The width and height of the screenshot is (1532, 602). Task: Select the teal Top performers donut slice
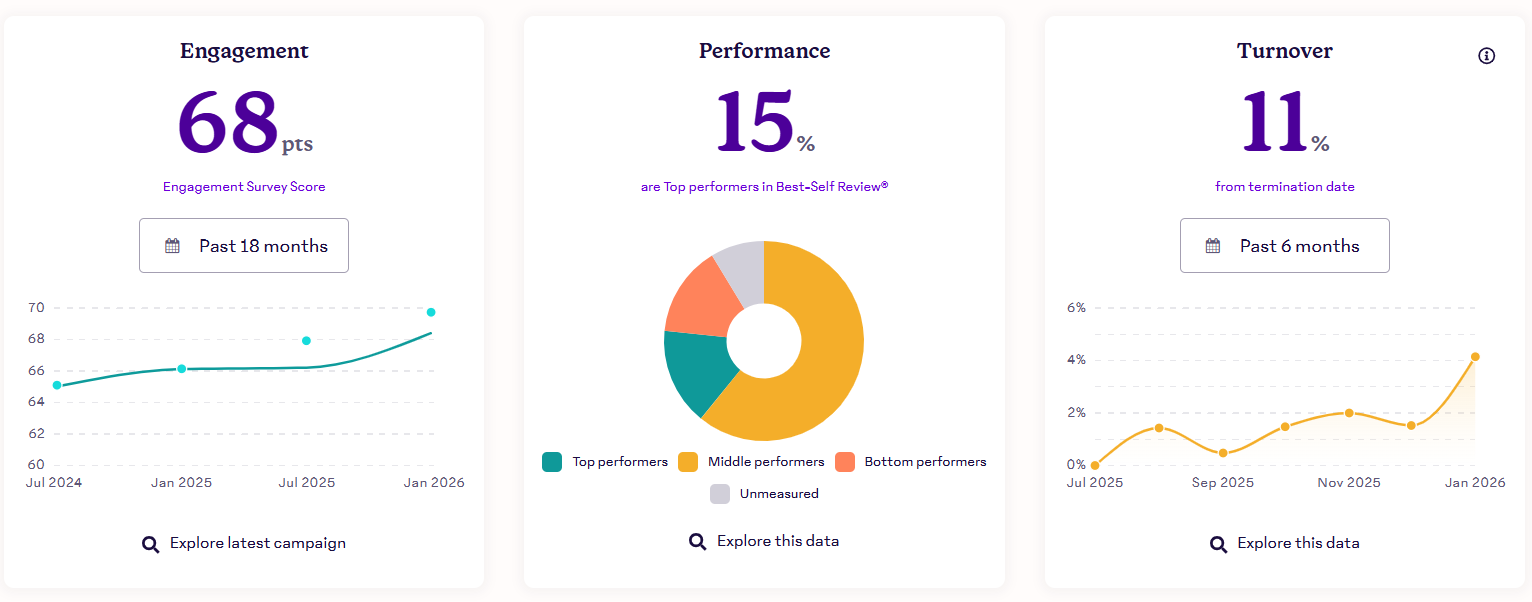[696, 370]
